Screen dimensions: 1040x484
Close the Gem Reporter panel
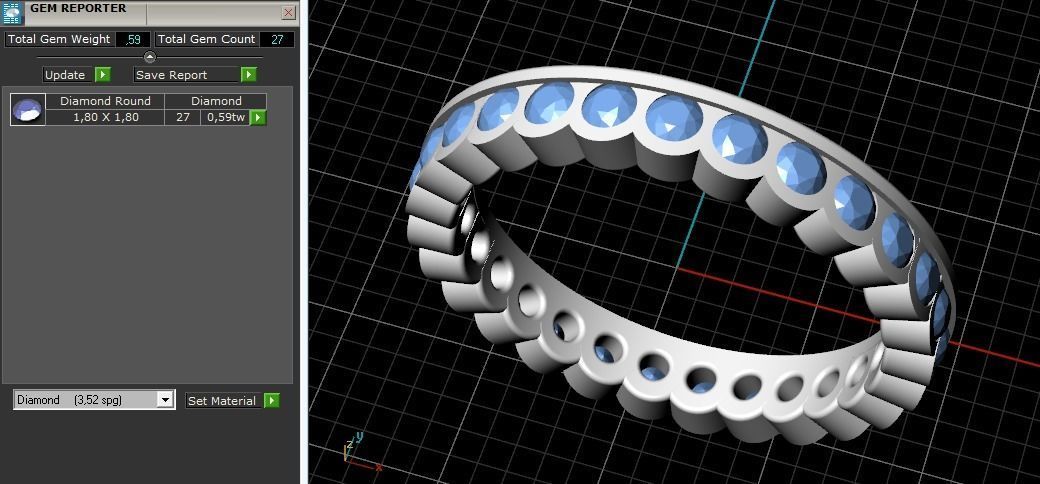coord(289,13)
